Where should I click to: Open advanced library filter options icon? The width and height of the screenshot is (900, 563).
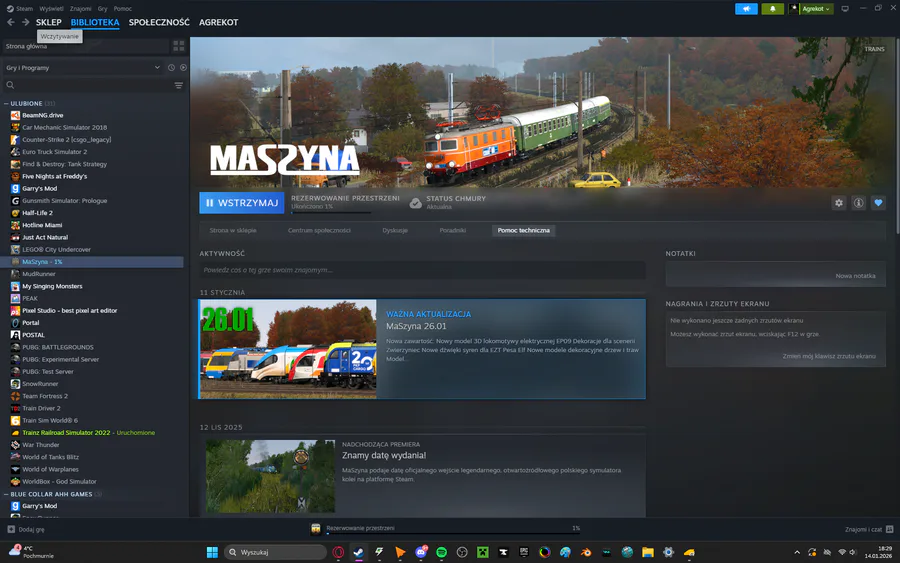point(179,85)
